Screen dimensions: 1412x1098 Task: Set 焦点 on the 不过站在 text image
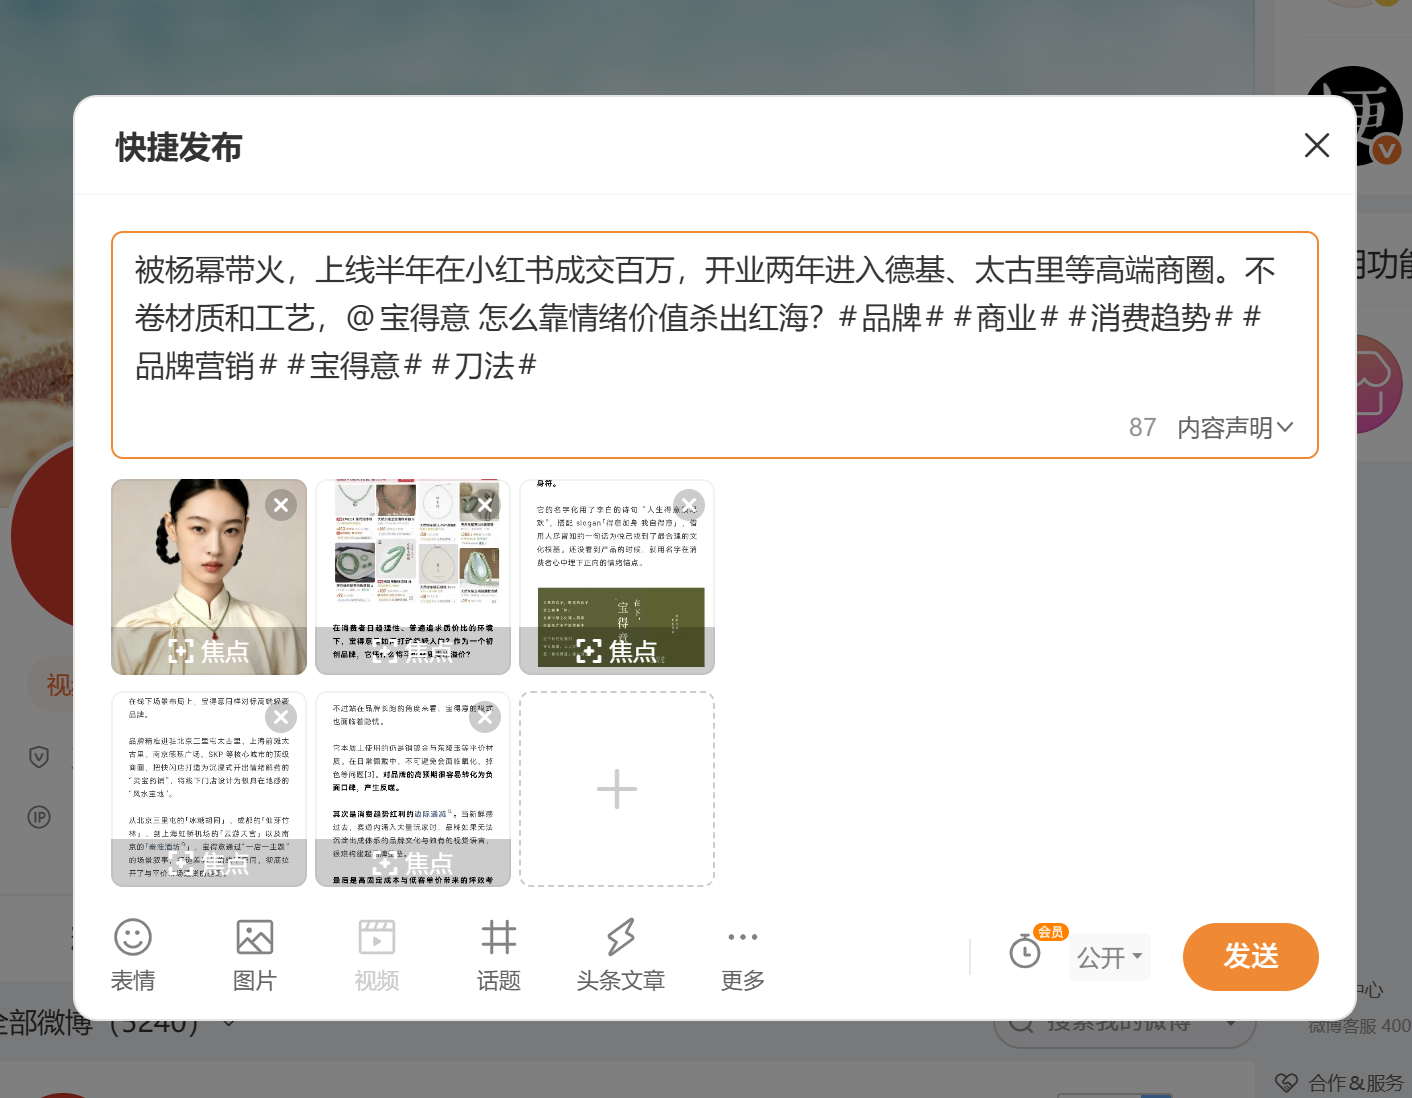pos(413,864)
